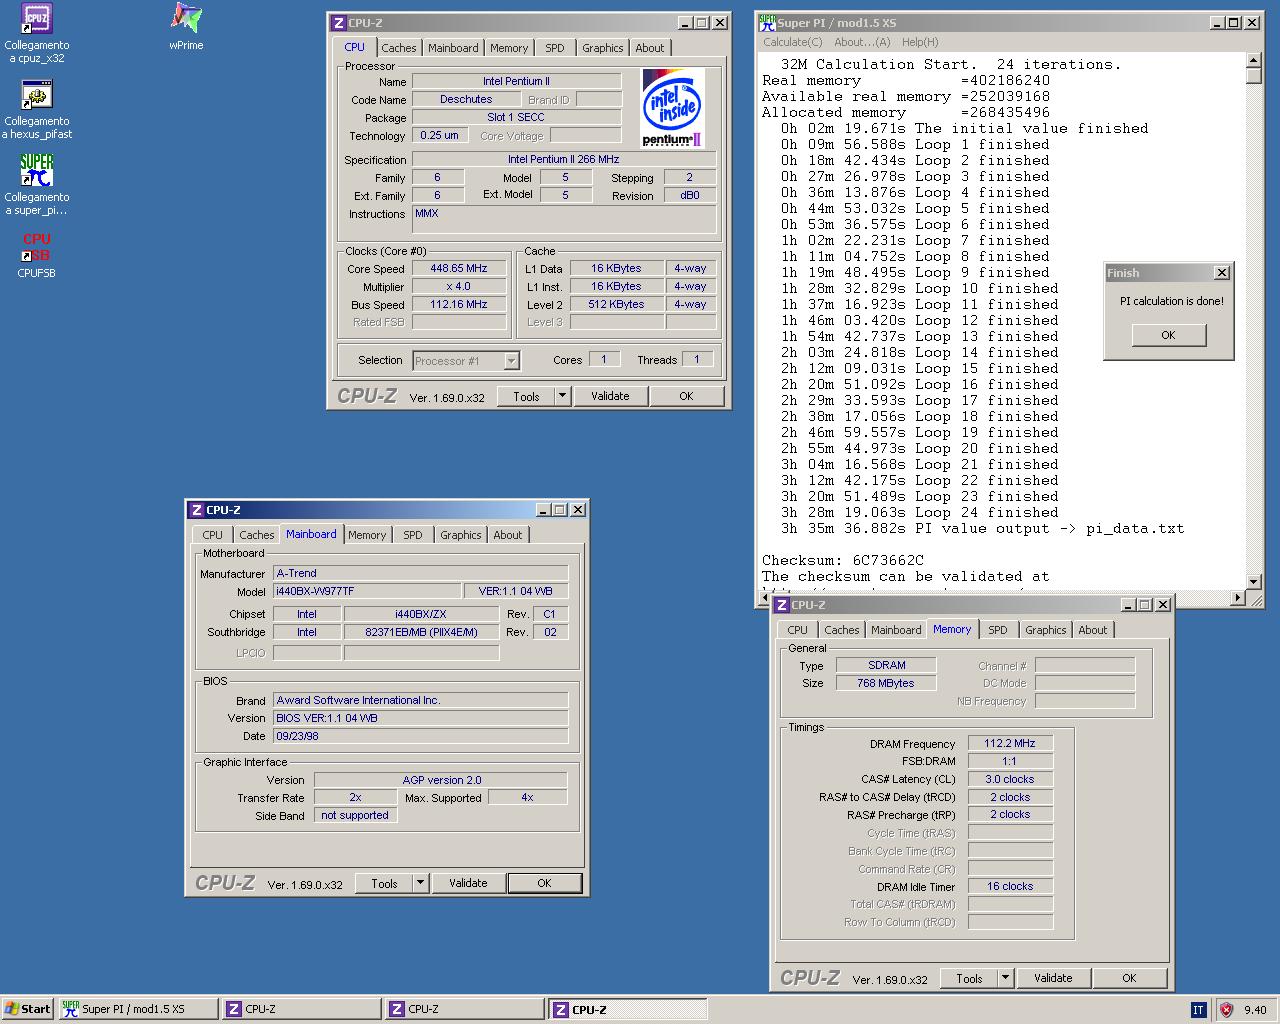Screen dimensions: 1280x1024
Task: Click the Checksum 6C73662C line
Action: pyautogui.click(x=843, y=560)
